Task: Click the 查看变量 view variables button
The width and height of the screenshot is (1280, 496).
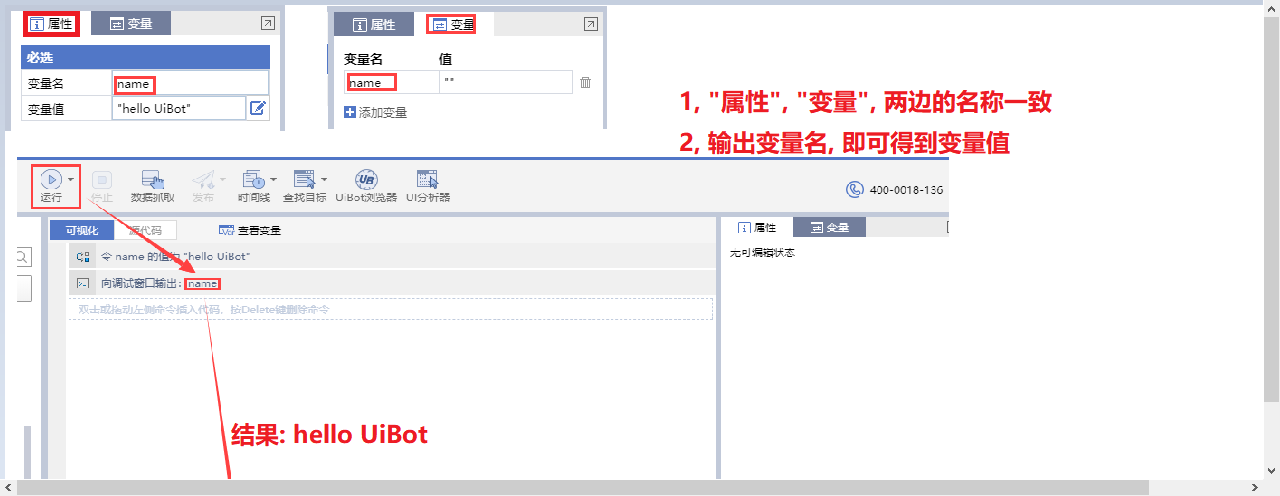Action: pos(250,230)
